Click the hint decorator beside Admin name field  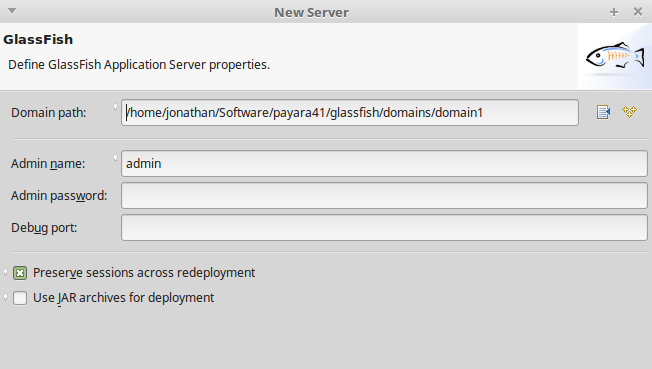(116, 158)
